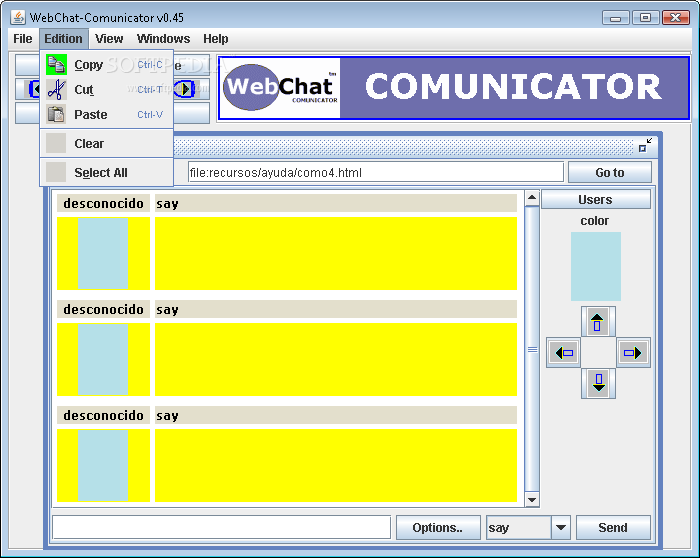This screenshot has height=558, width=700.
Task: Click the chat scrollbar up arrow
Action: [532, 197]
